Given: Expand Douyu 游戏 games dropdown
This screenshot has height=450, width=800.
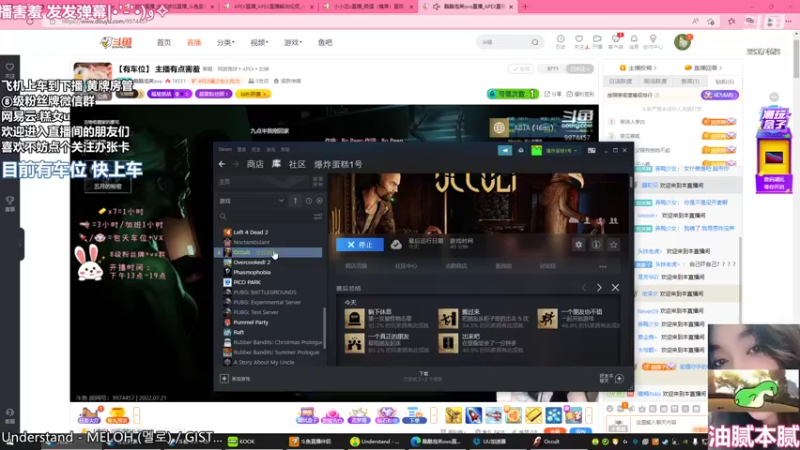Looking at the screenshot, I should point(293,42).
